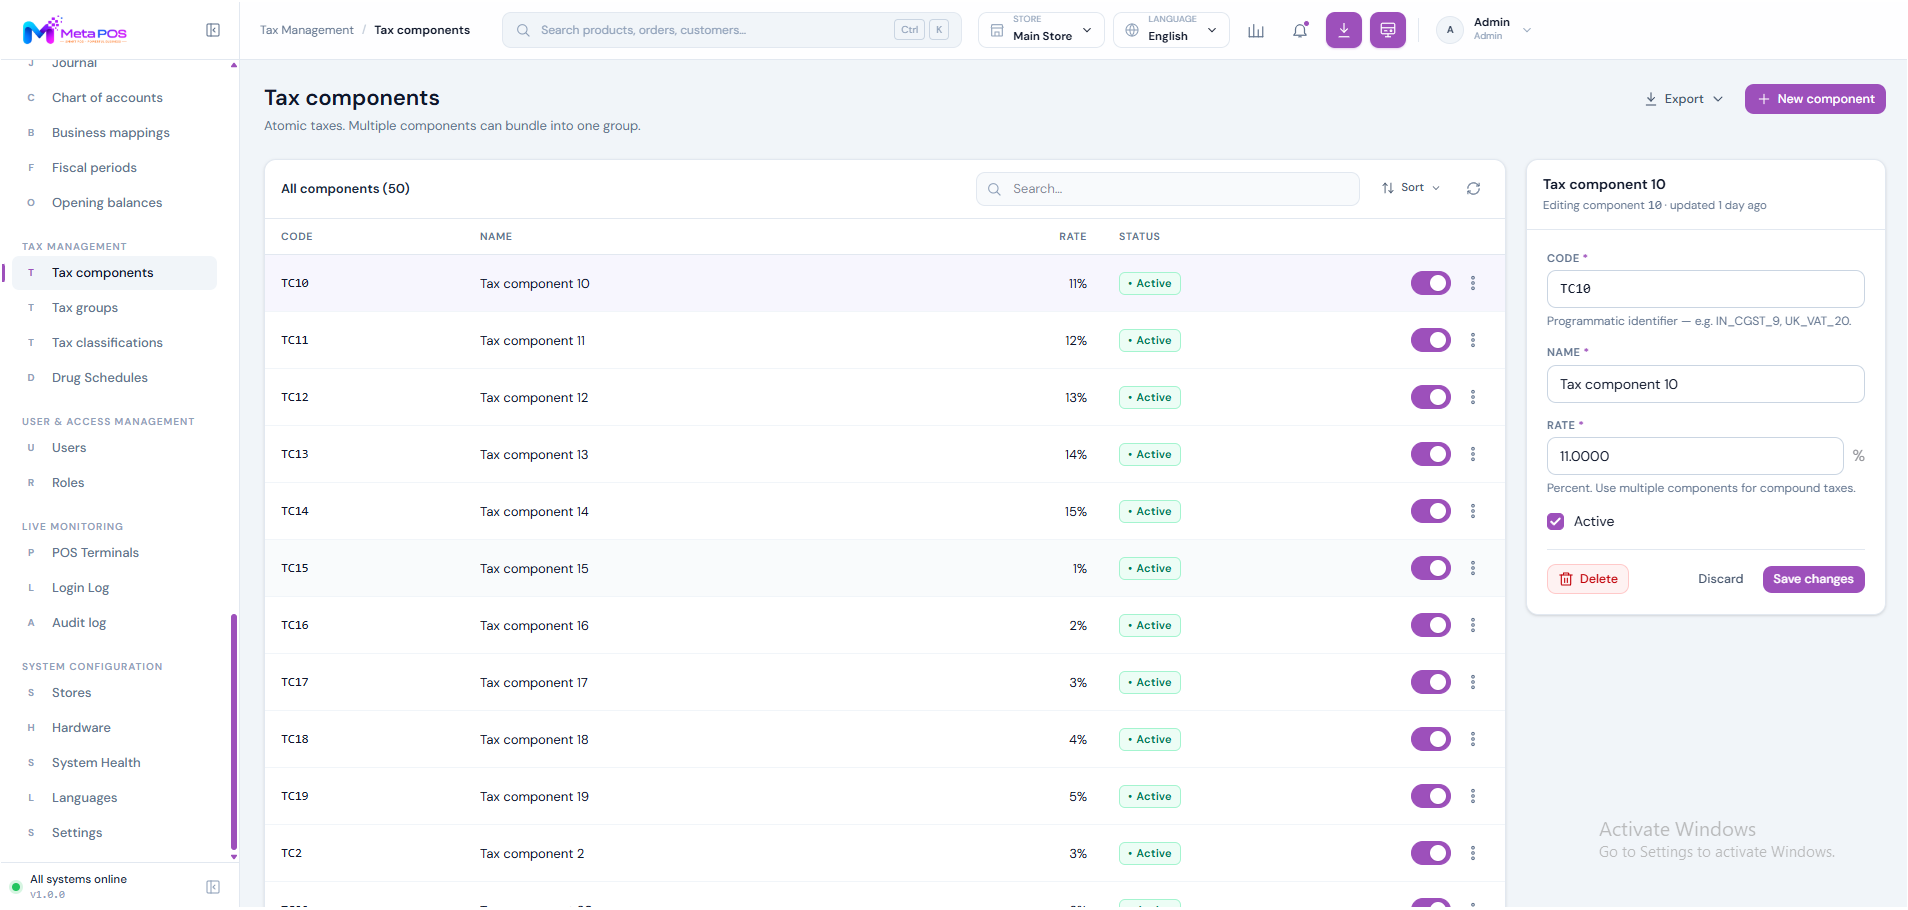The width and height of the screenshot is (1908, 910).
Task: Open row actions menu for TC17
Action: click(x=1473, y=682)
